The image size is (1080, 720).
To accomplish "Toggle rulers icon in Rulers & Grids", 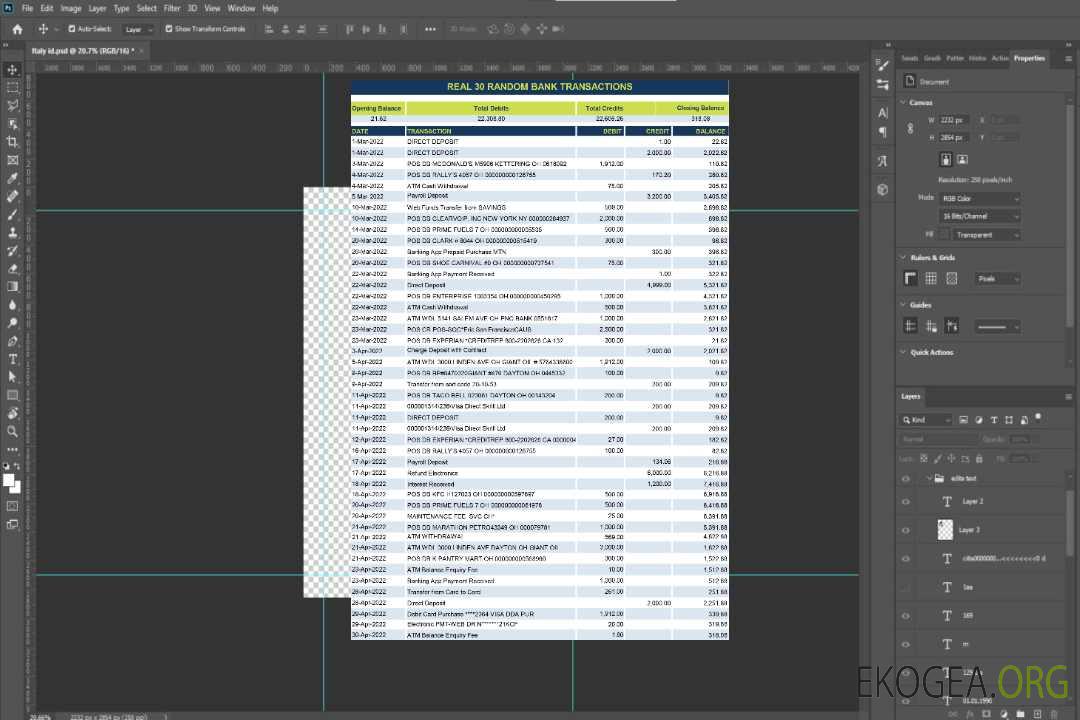I will click(911, 278).
